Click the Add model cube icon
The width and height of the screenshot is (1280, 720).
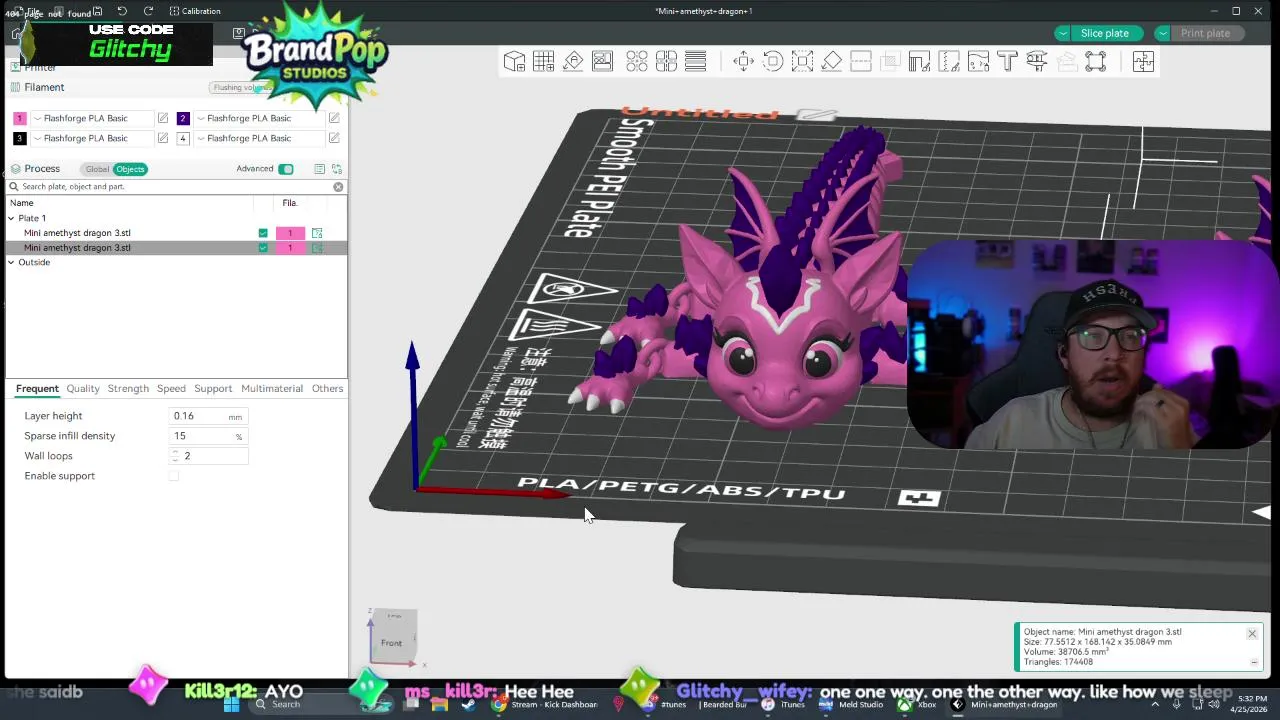514,62
